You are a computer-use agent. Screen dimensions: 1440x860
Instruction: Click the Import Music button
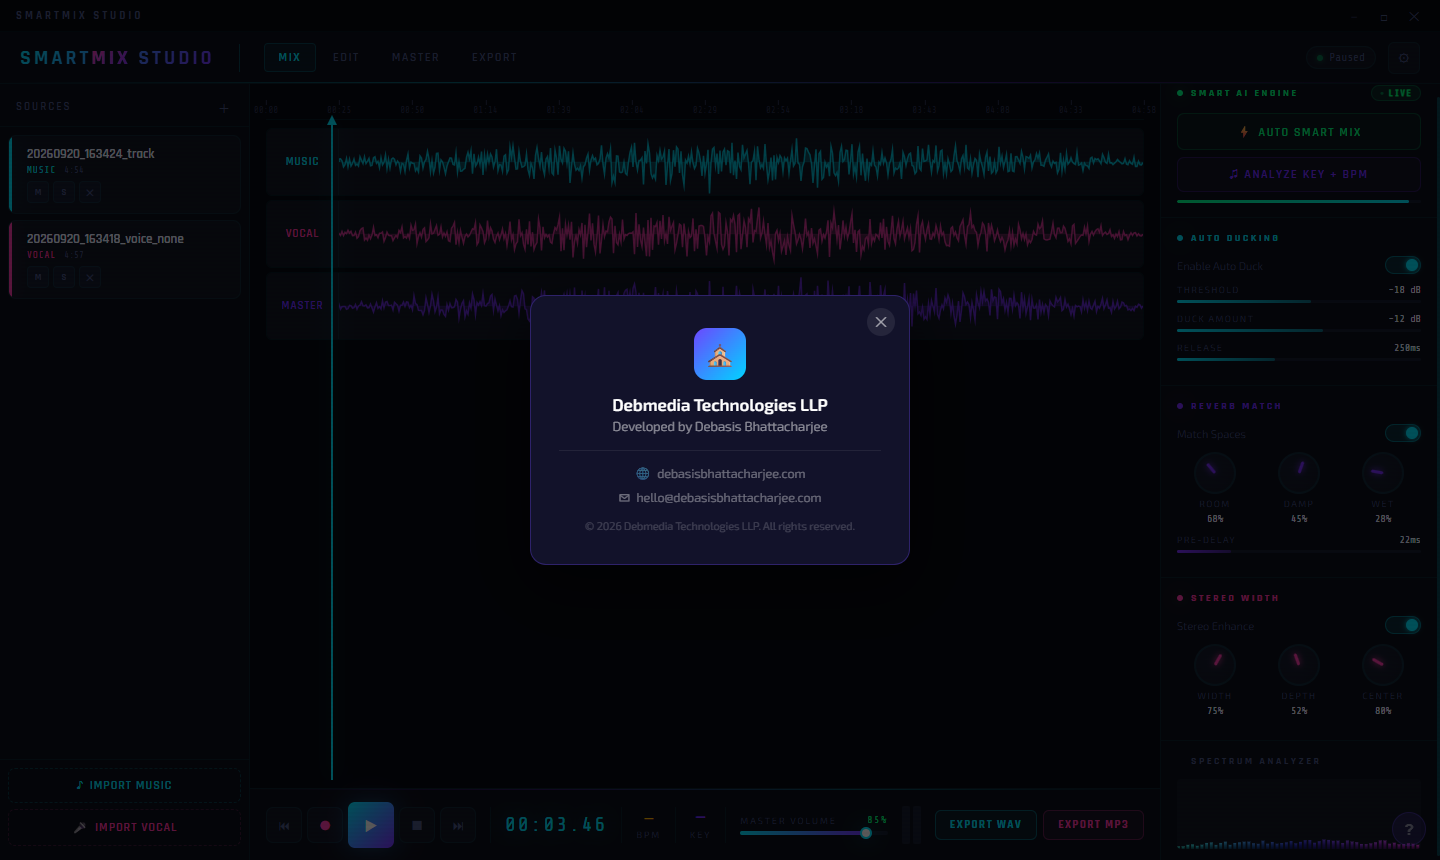(x=125, y=785)
